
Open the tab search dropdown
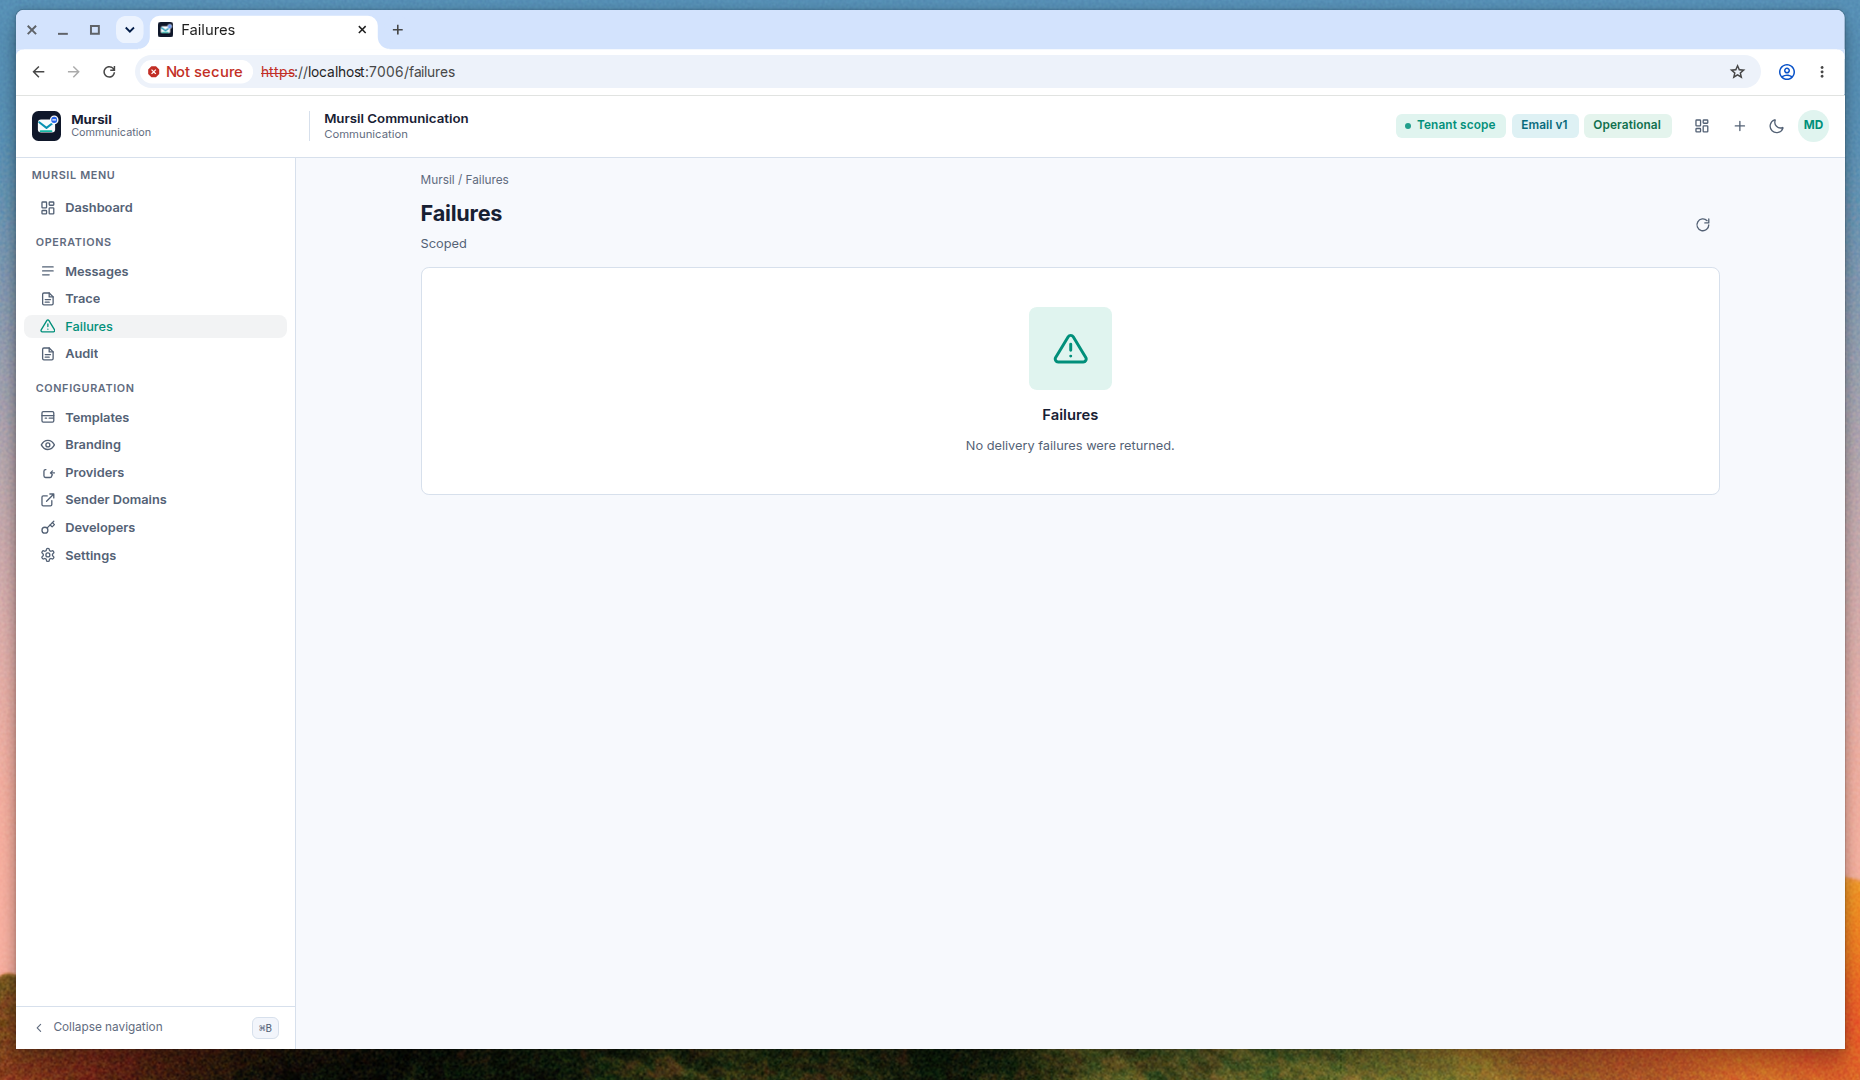point(130,30)
